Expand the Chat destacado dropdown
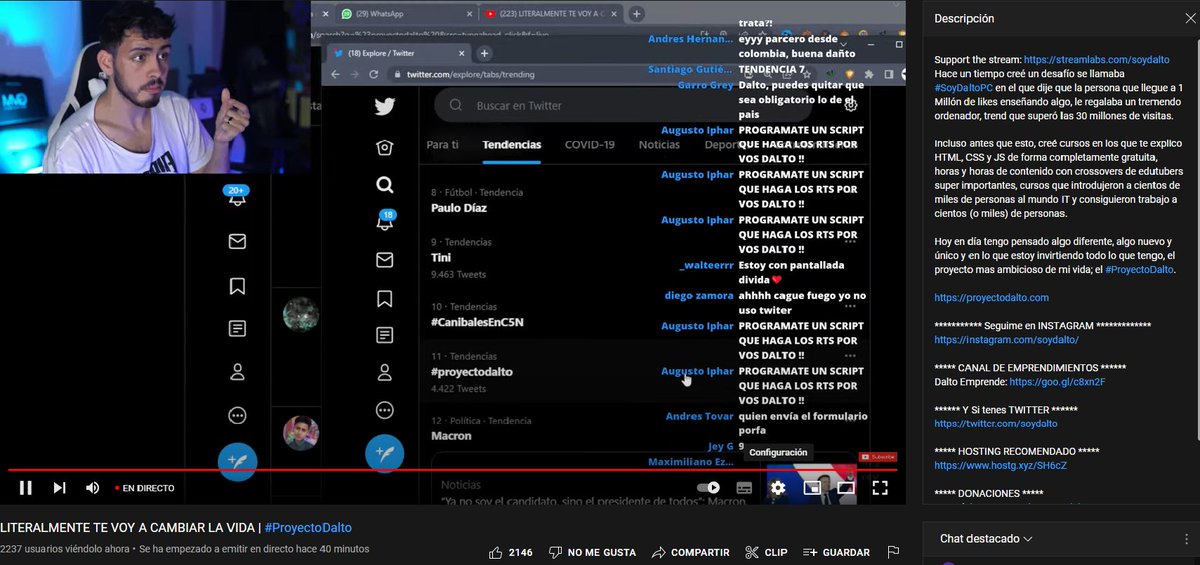Image resolution: width=1200 pixels, height=565 pixels. (986, 539)
